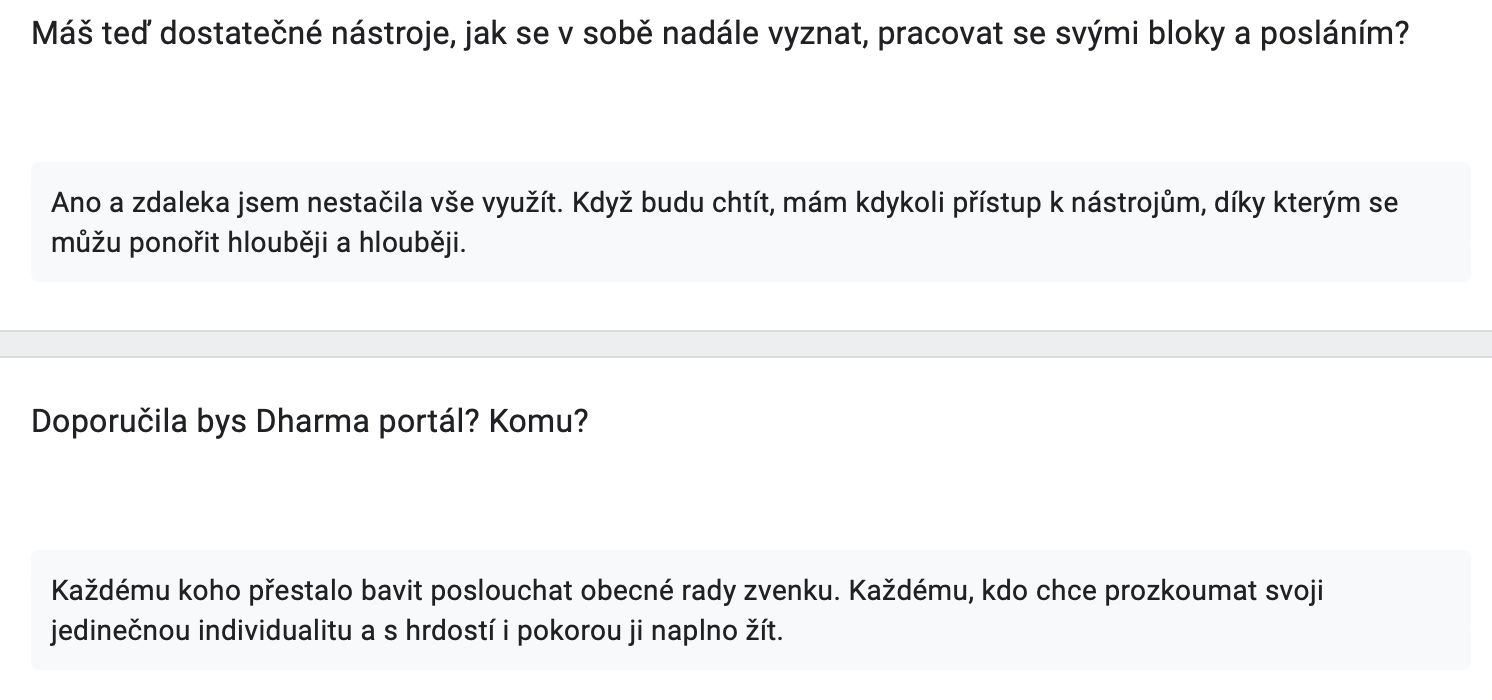Image resolution: width=1492 pixels, height=700 pixels.
Task: Click the question "Doporučila bys Dharma portál?"
Action: [x=310, y=422]
